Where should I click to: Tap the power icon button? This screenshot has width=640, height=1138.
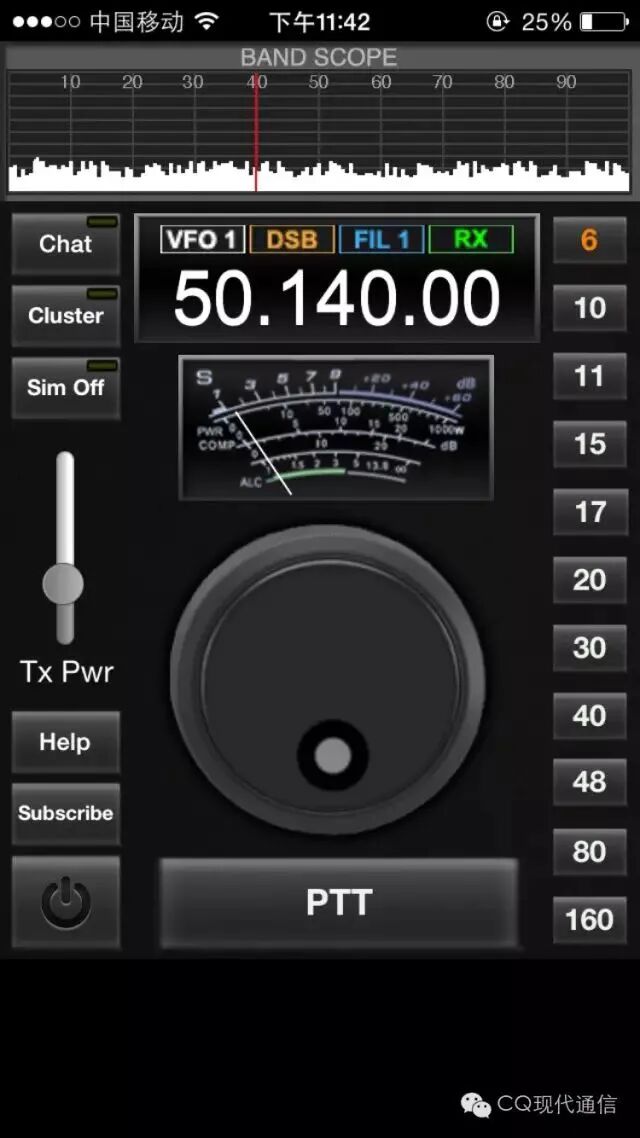tap(66, 902)
